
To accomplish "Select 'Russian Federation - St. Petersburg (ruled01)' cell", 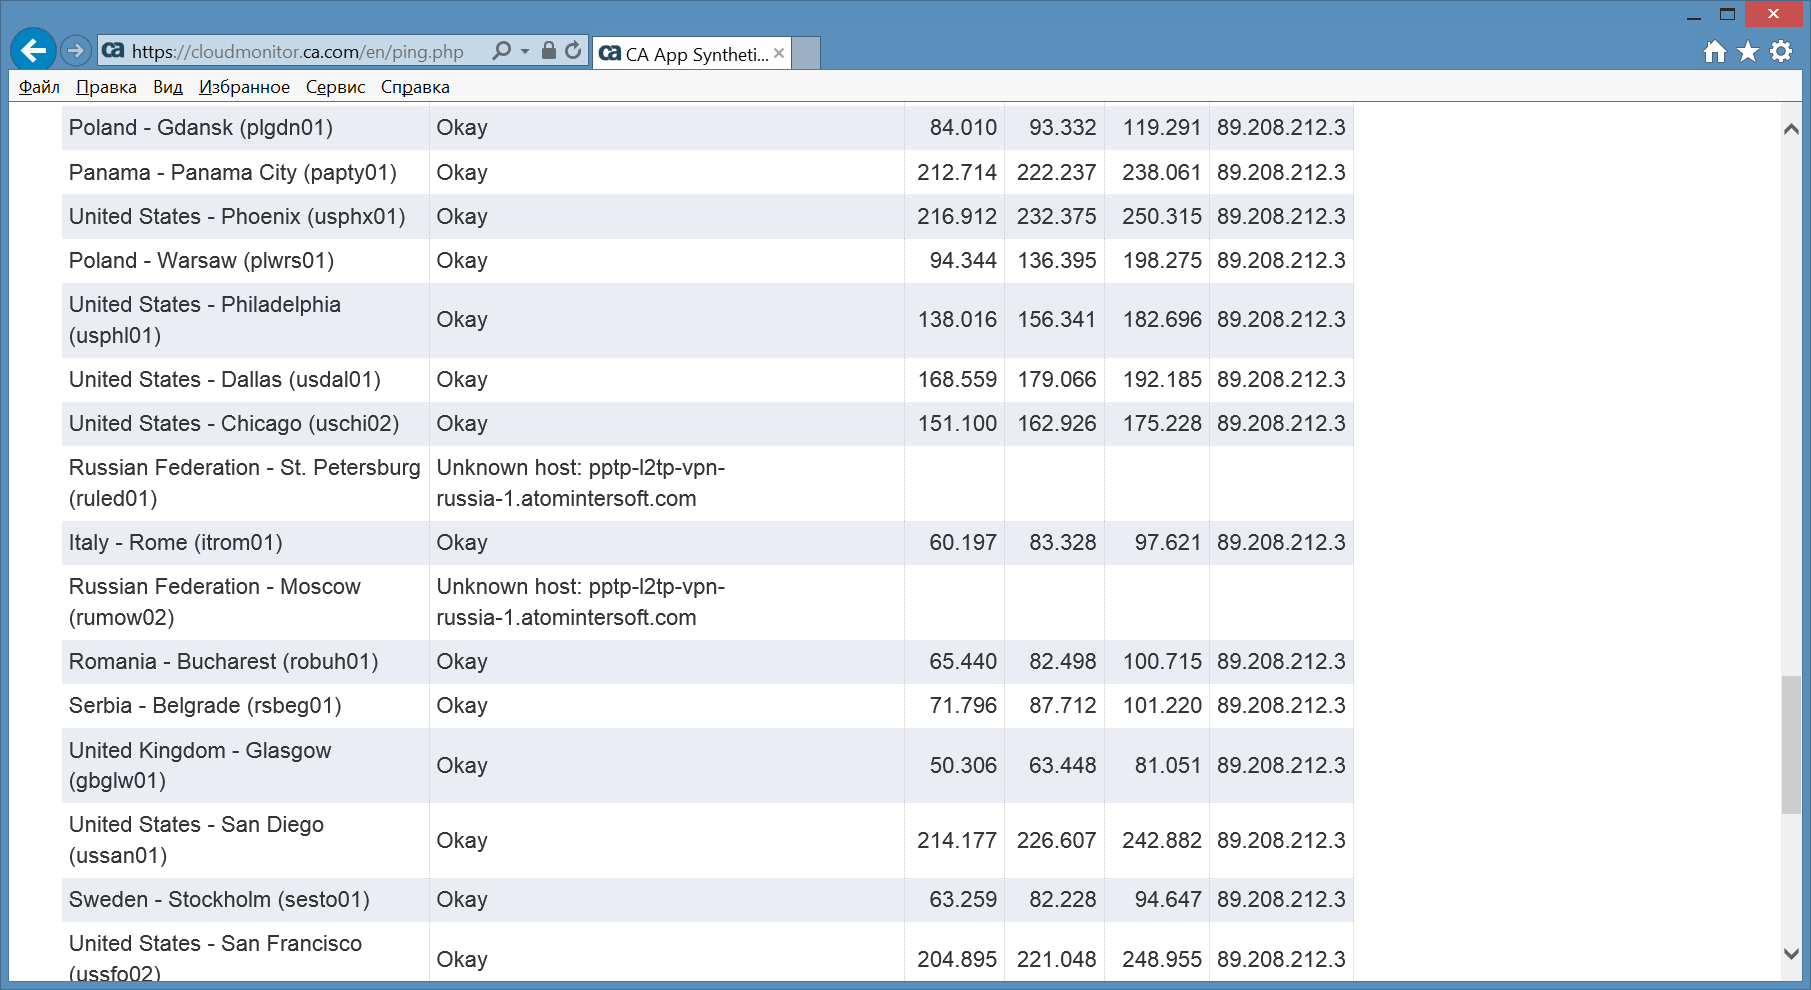I will 245,483.
